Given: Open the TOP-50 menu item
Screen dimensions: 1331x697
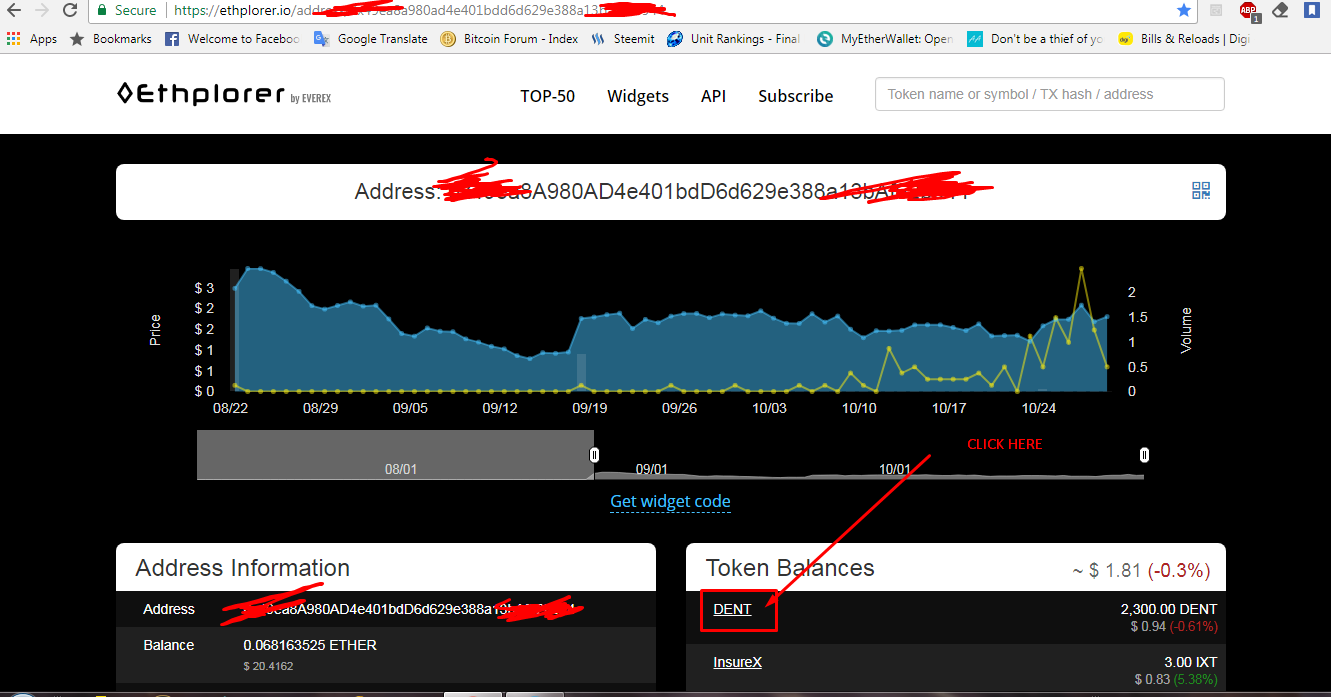Looking at the screenshot, I should click(548, 96).
